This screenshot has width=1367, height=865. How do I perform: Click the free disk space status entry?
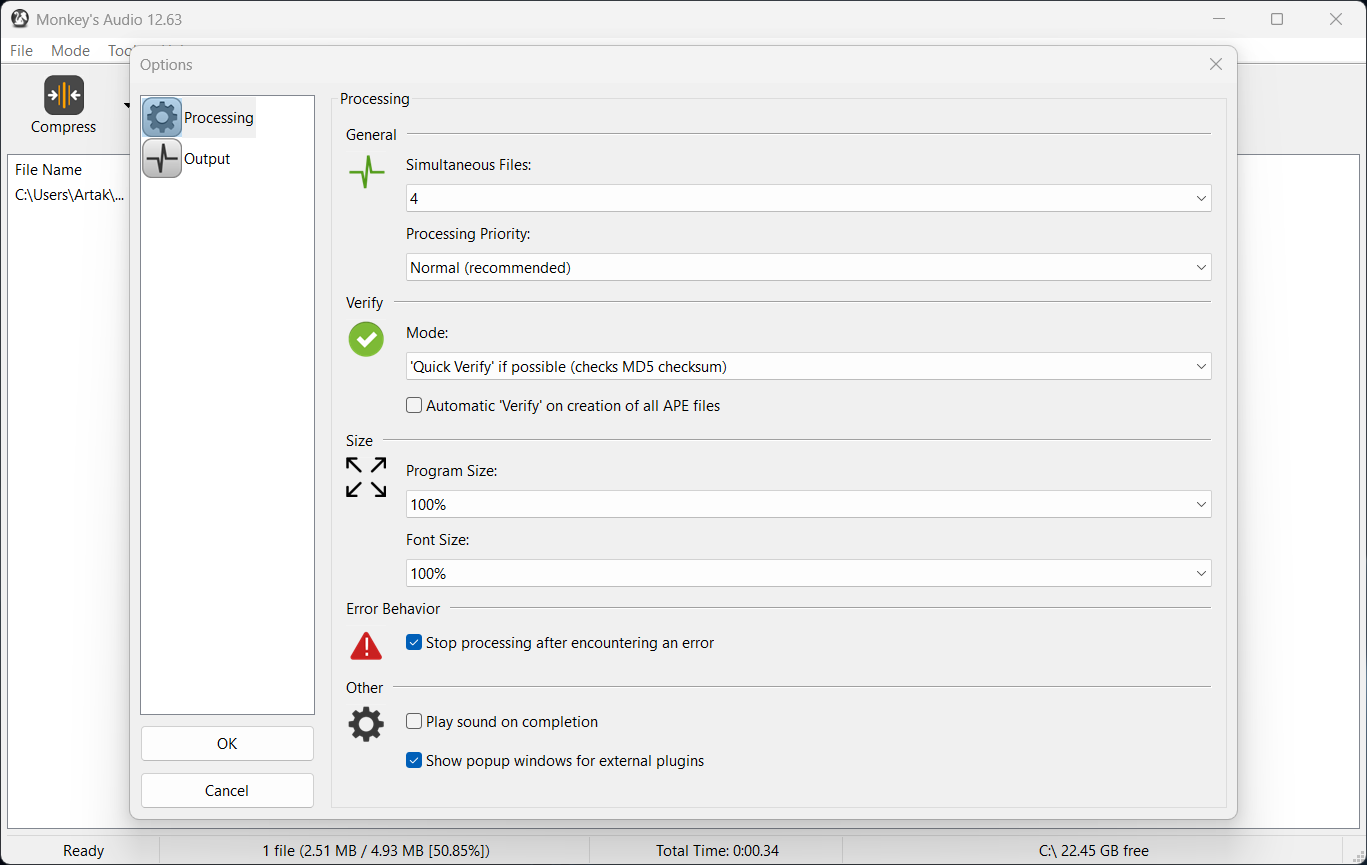coord(1094,851)
